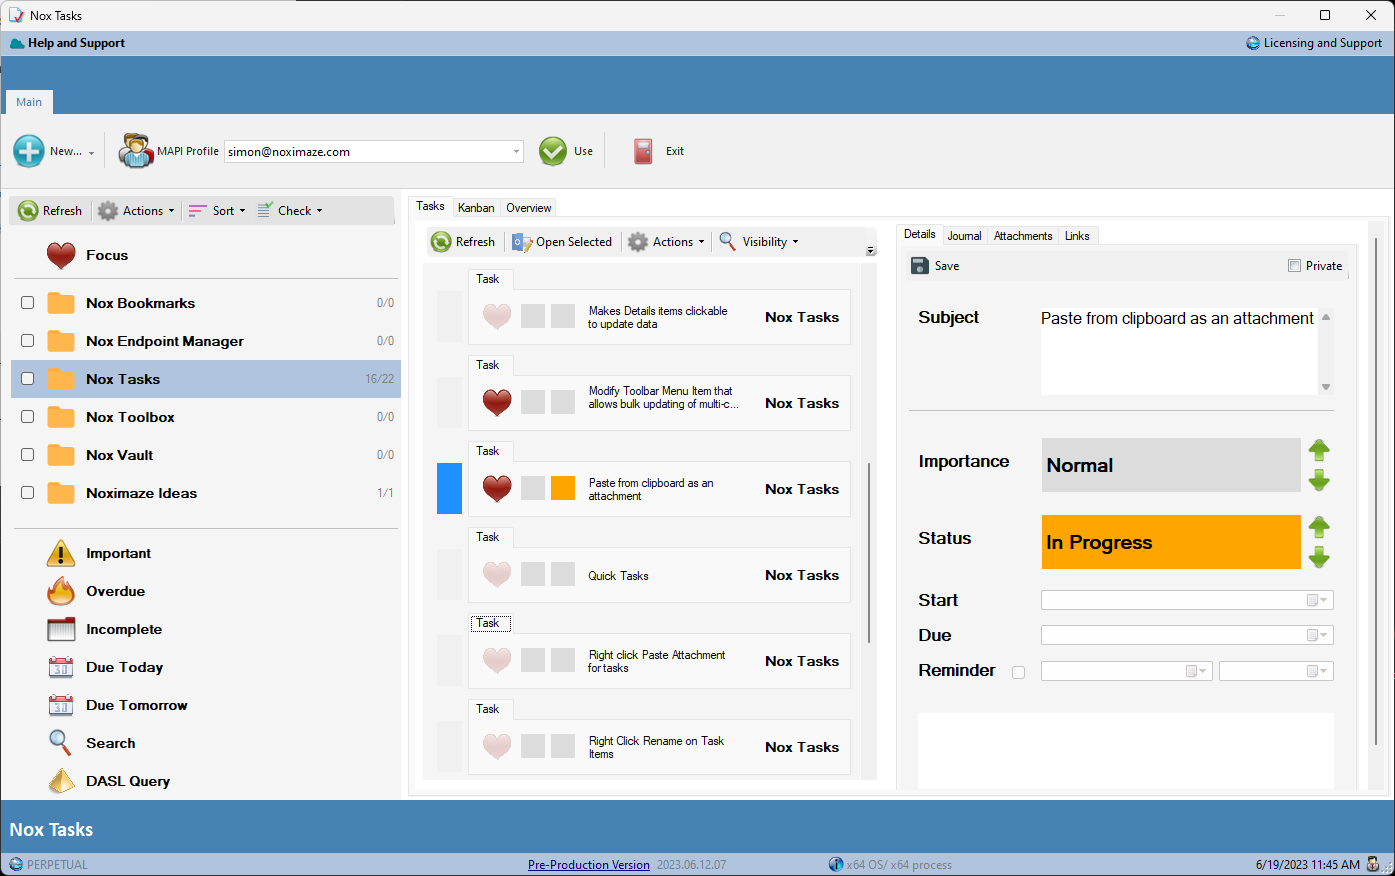Open Search with magnifier icon
This screenshot has height=876, width=1395.
(60, 743)
